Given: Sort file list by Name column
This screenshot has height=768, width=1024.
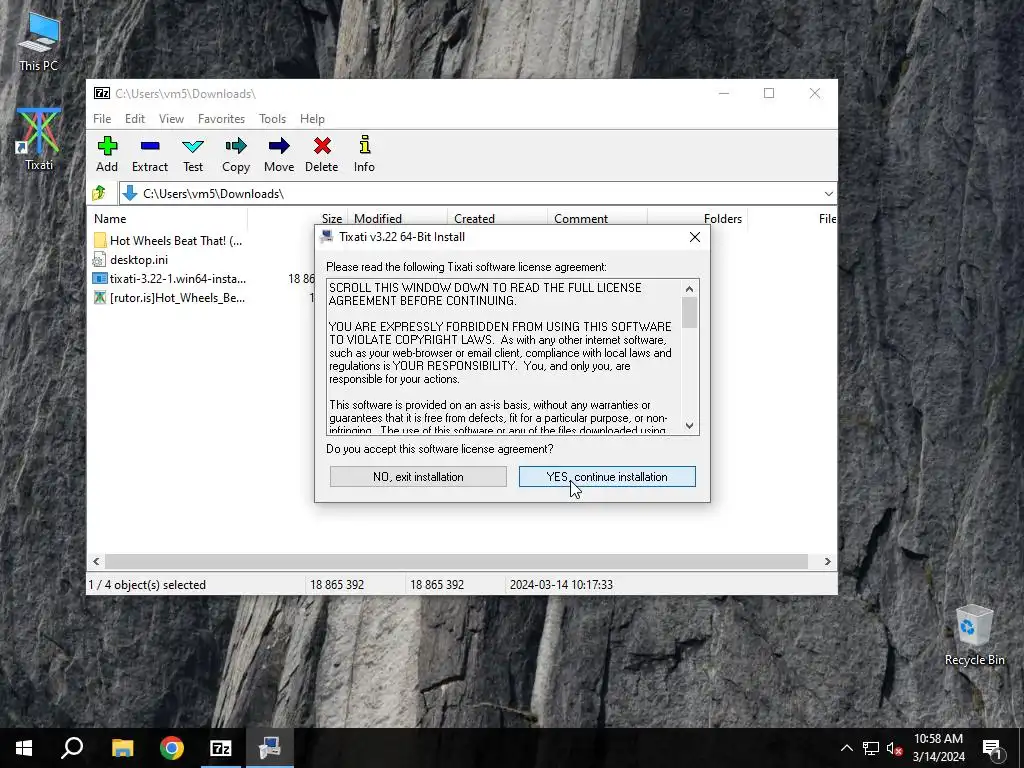Looking at the screenshot, I should tap(167, 219).
